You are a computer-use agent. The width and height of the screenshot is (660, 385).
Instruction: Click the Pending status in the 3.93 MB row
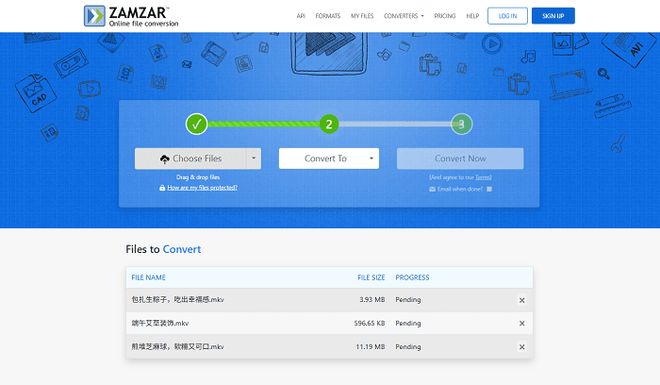(408, 300)
